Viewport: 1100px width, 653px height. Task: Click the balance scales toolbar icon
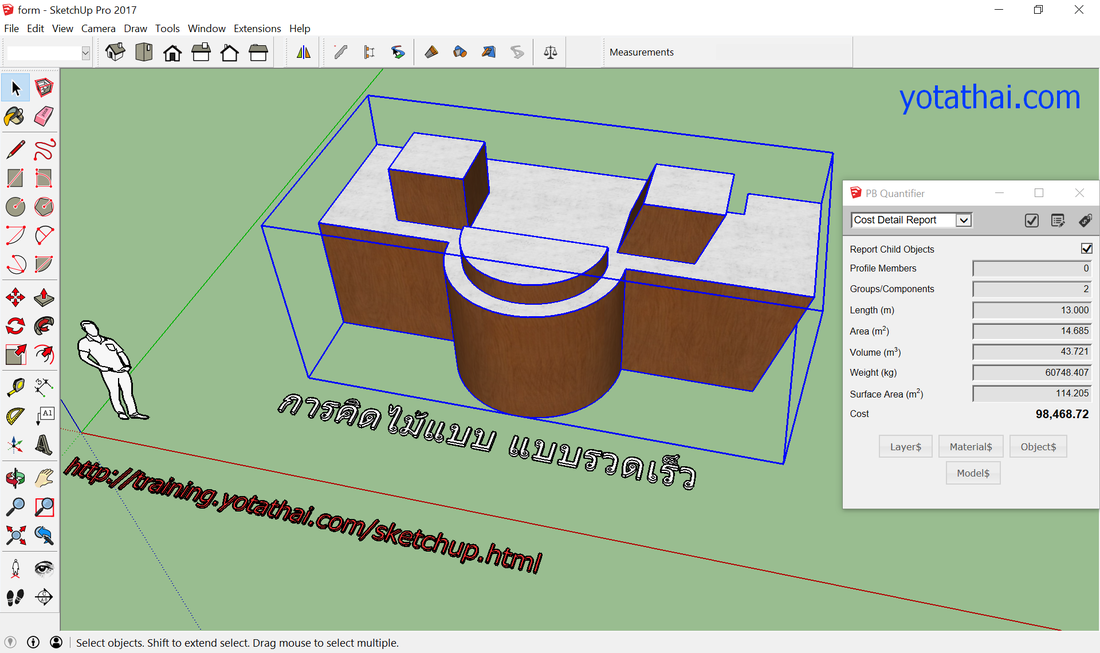point(550,52)
